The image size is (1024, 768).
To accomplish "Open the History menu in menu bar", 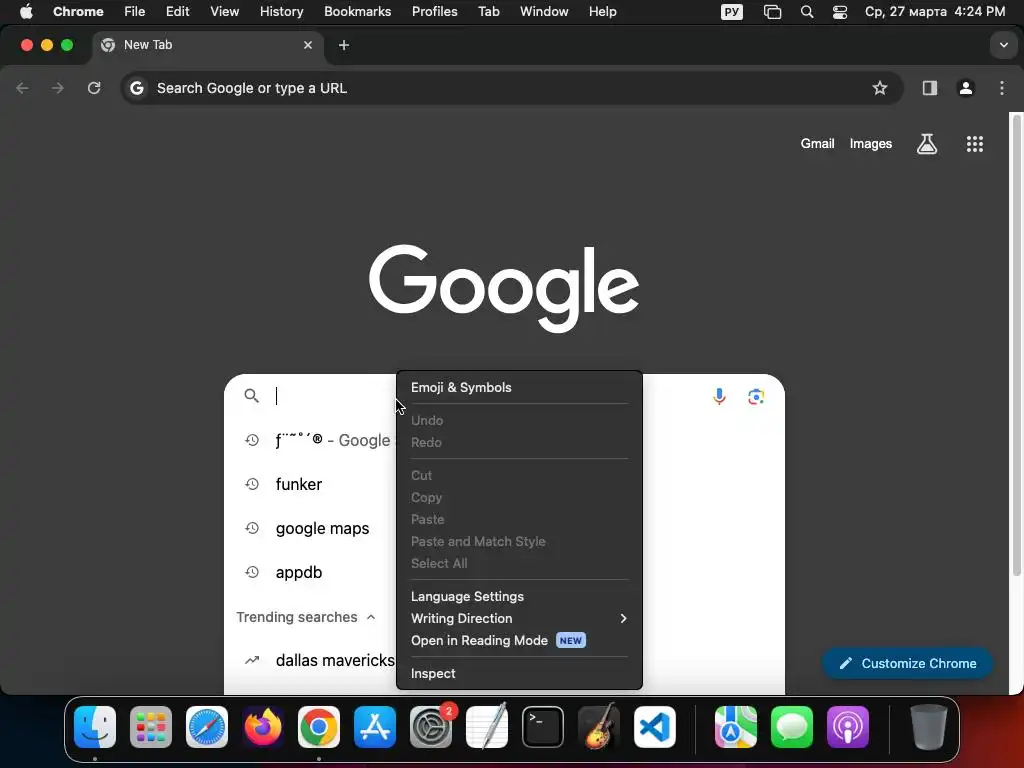I will click(281, 12).
